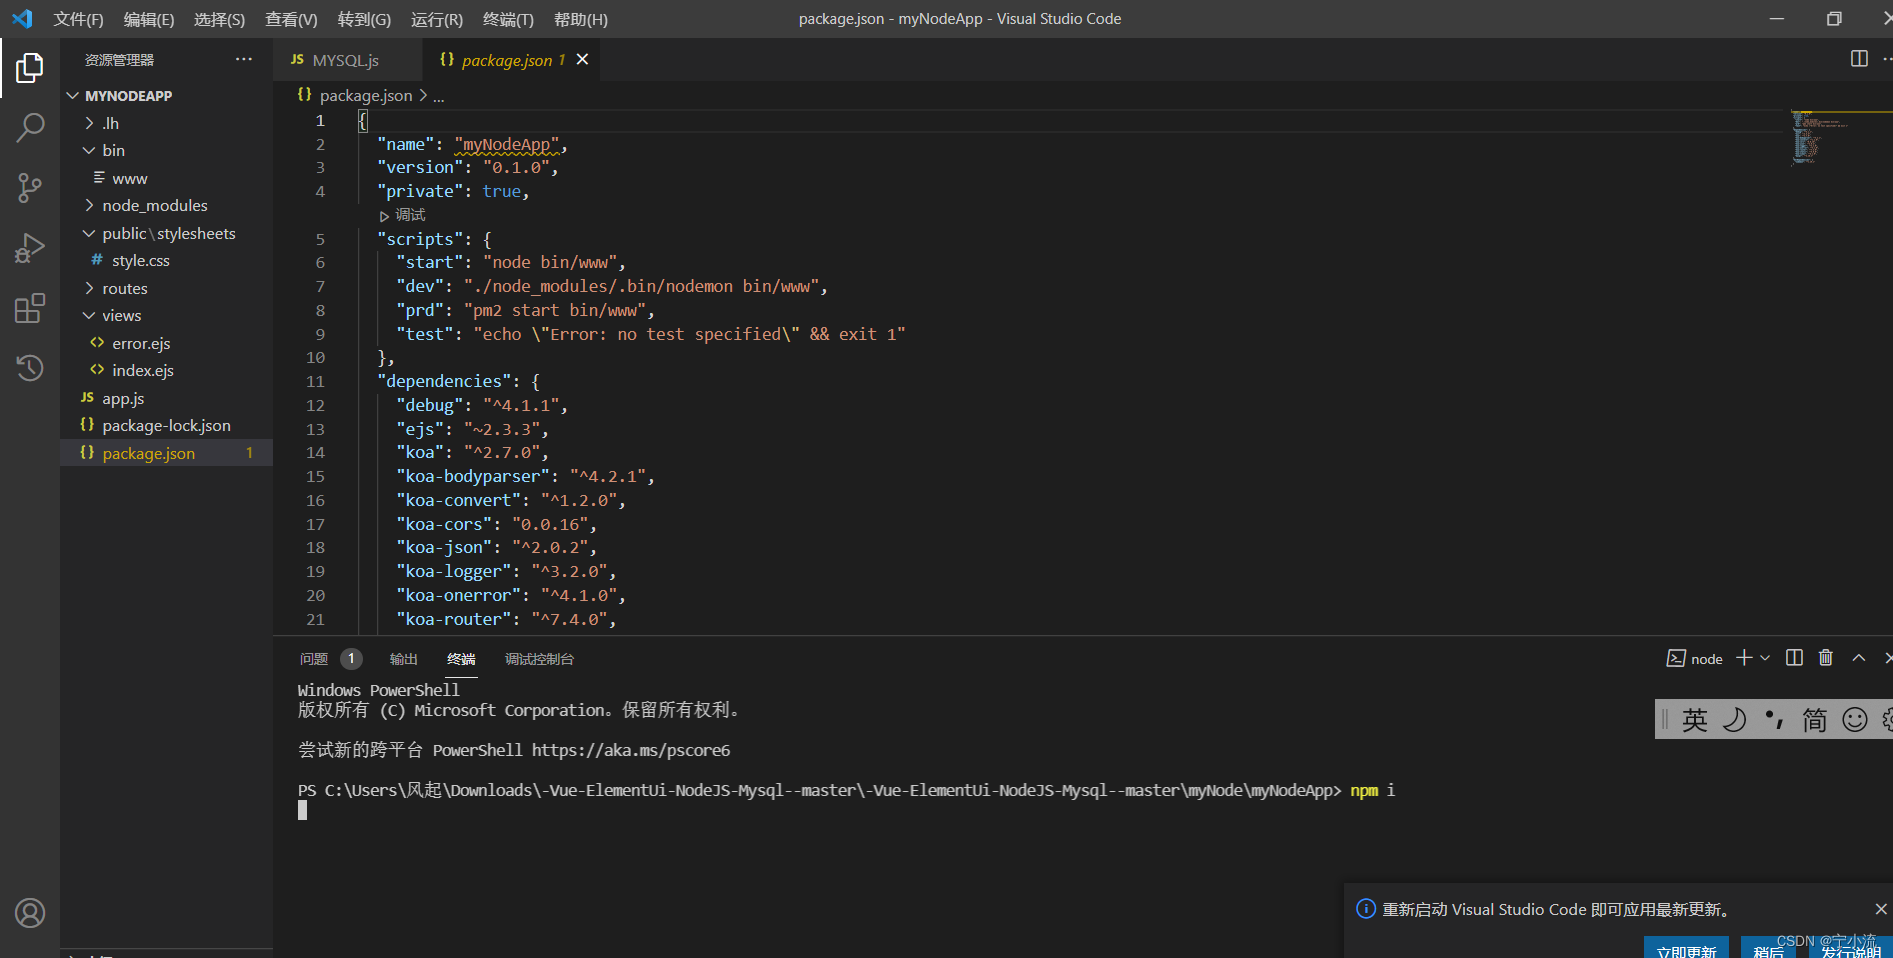
Task: Open the 选择(S) menu
Action: (x=219, y=19)
